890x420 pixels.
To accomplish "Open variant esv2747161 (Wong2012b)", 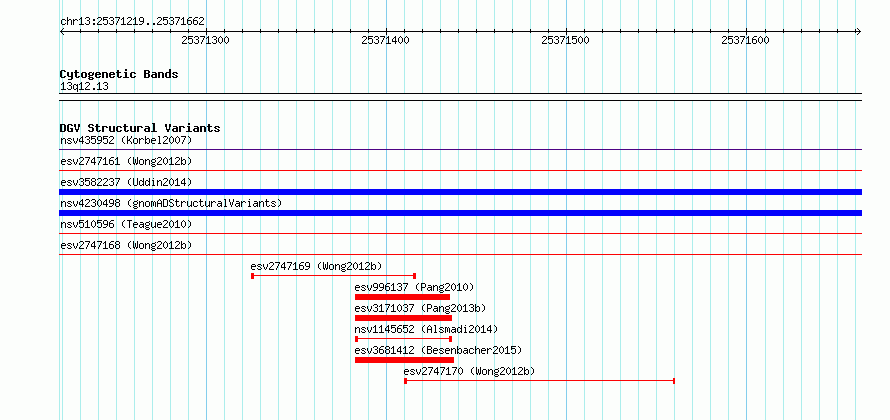I will (x=126, y=161).
